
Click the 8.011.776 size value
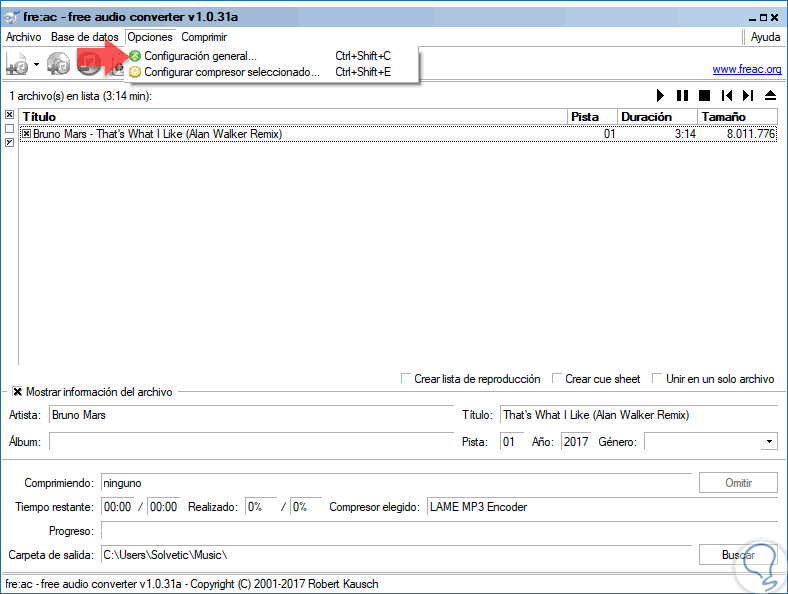click(751, 134)
